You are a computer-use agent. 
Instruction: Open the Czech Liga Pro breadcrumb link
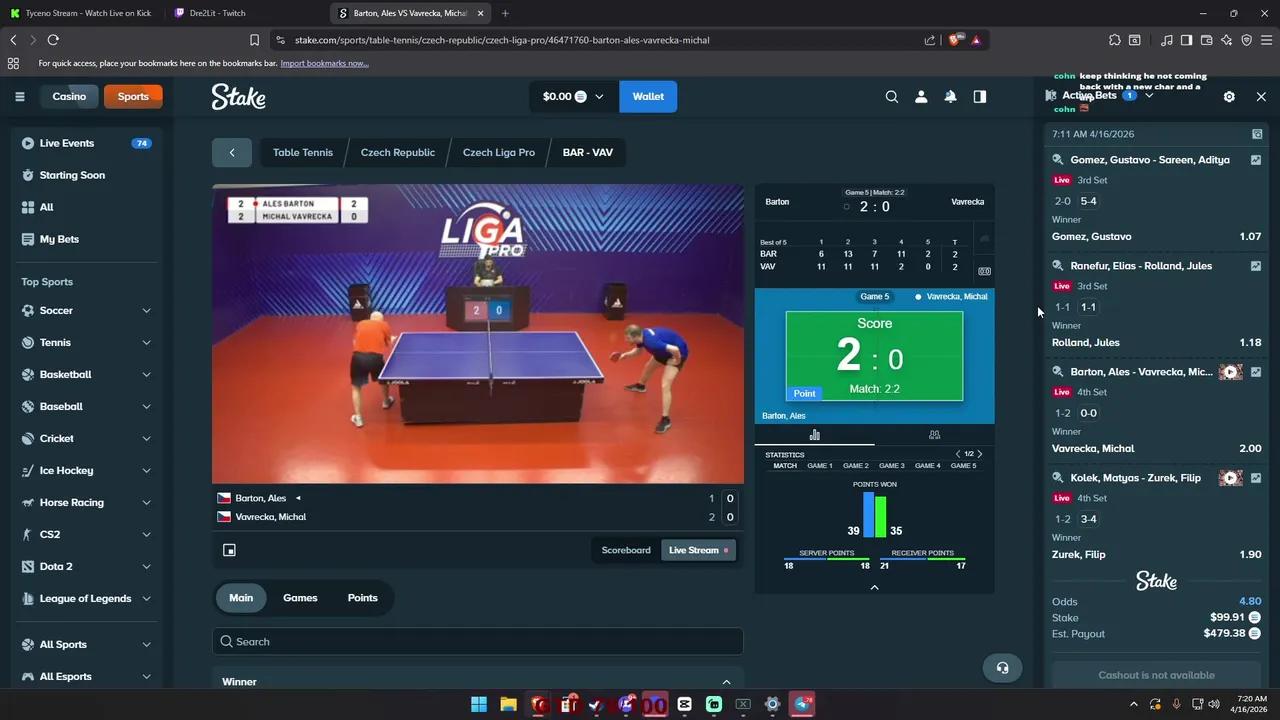[498, 152]
